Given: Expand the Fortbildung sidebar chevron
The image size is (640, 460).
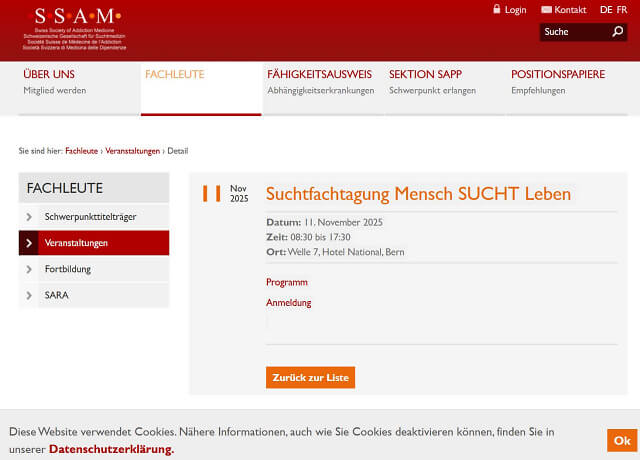Looking at the screenshot, I should click(x=29, y=269).
